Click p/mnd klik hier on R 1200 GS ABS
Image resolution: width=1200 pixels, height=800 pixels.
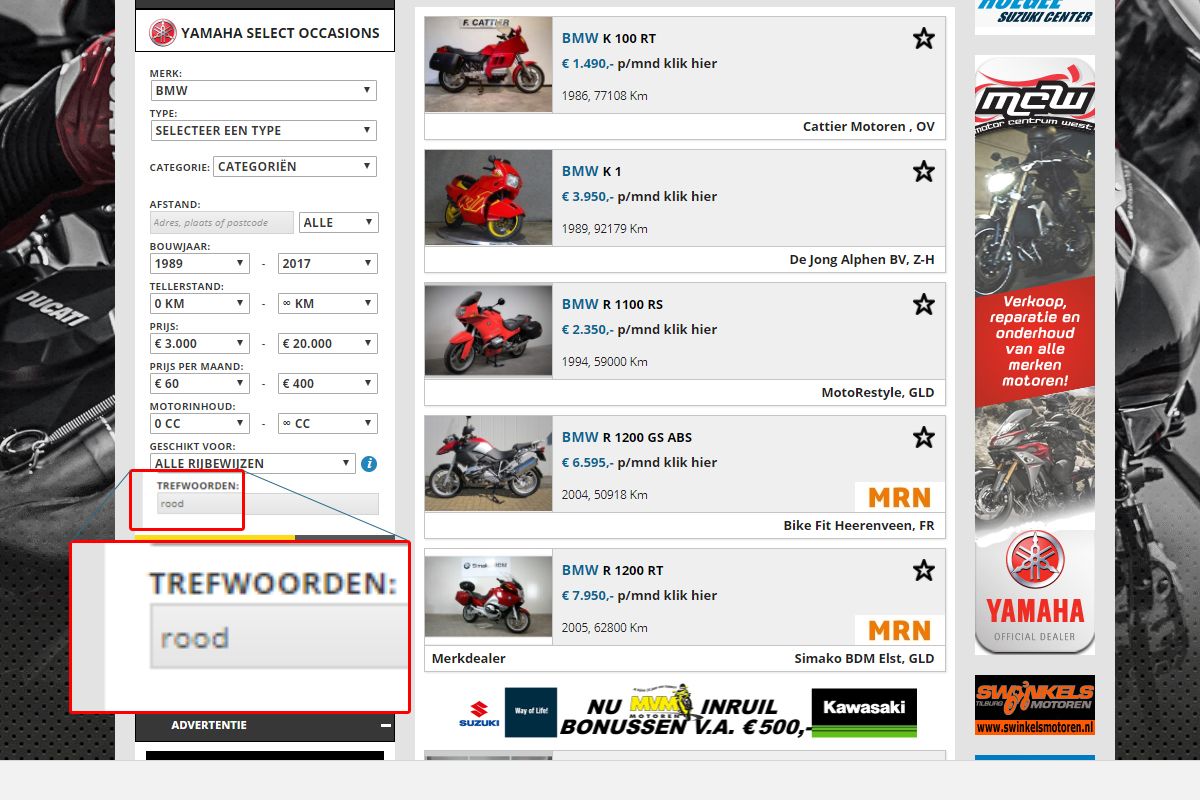coord(667,463)
